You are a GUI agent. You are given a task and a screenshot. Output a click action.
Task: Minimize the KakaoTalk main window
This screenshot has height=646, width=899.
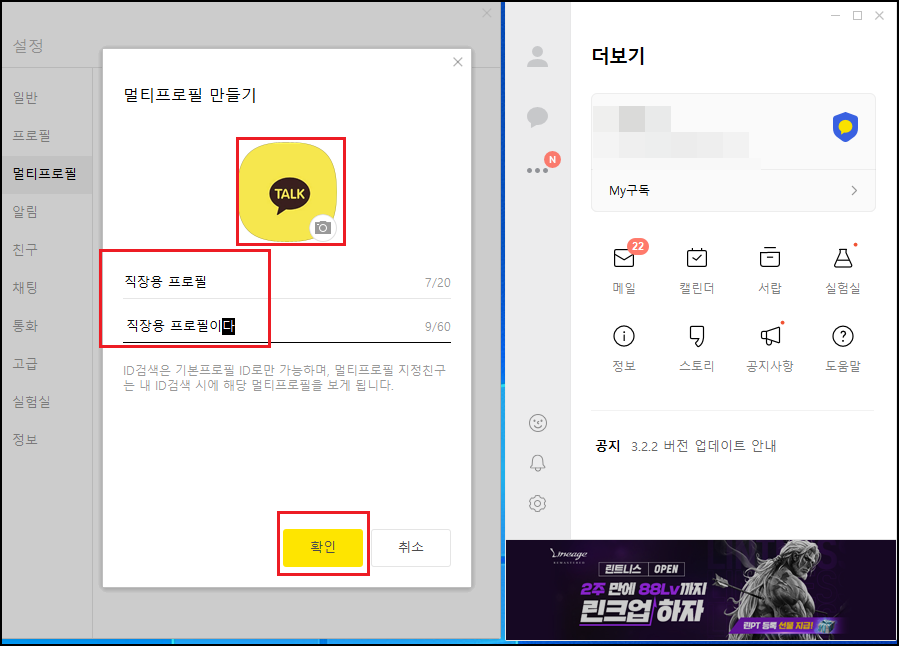click(x=835, y=15)
